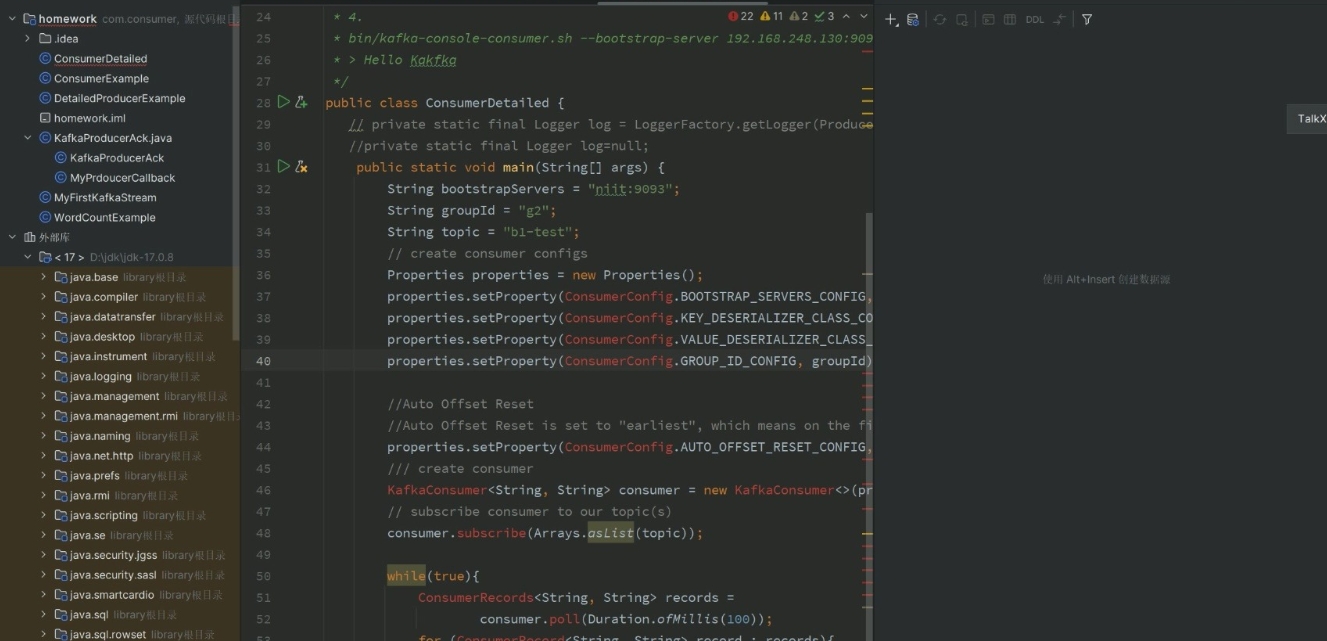
Task: Click the DDL button in database toolbar
Action: (1034, 19)
